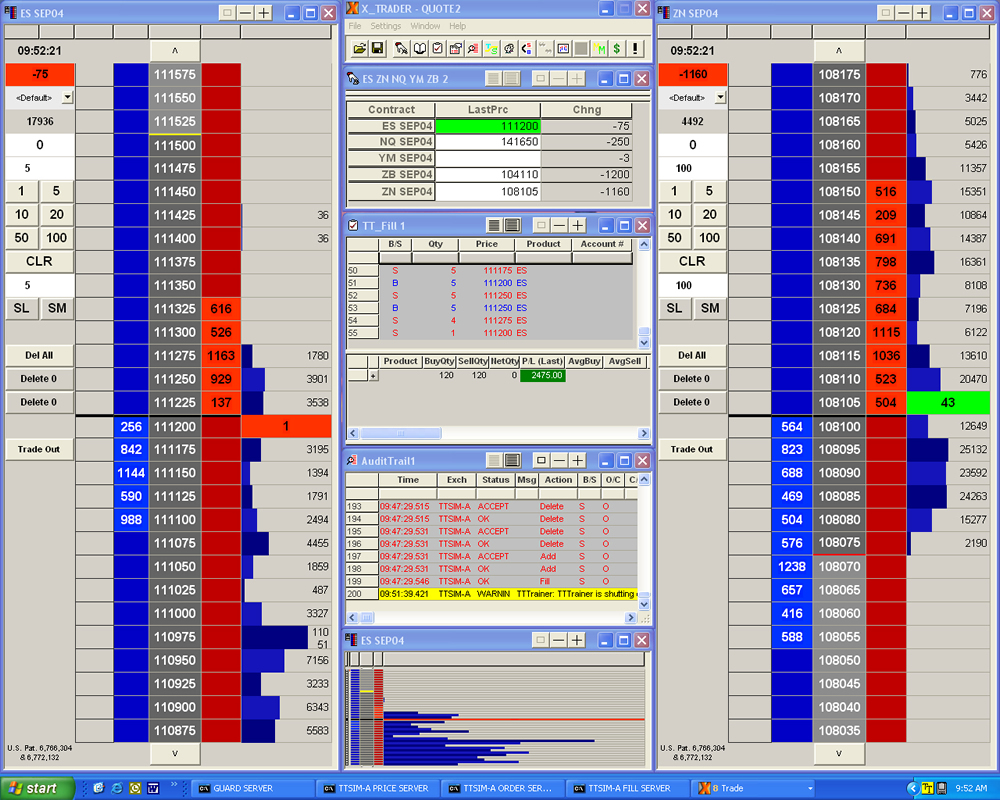The image size is (1000, 800).
Task: Click down caret below ZN SEP04 price ladder
Action: 839,753
